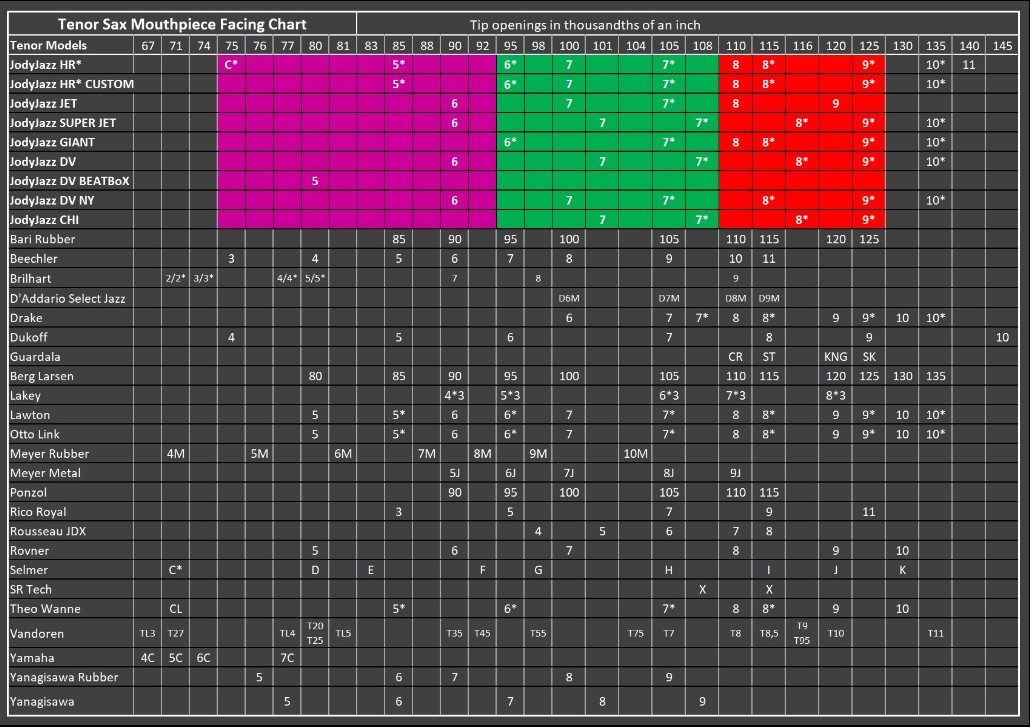Click the 'Tip openings in thousandths' header
Viewport: 1030px width, 727px height.
[x=585, y=24]
